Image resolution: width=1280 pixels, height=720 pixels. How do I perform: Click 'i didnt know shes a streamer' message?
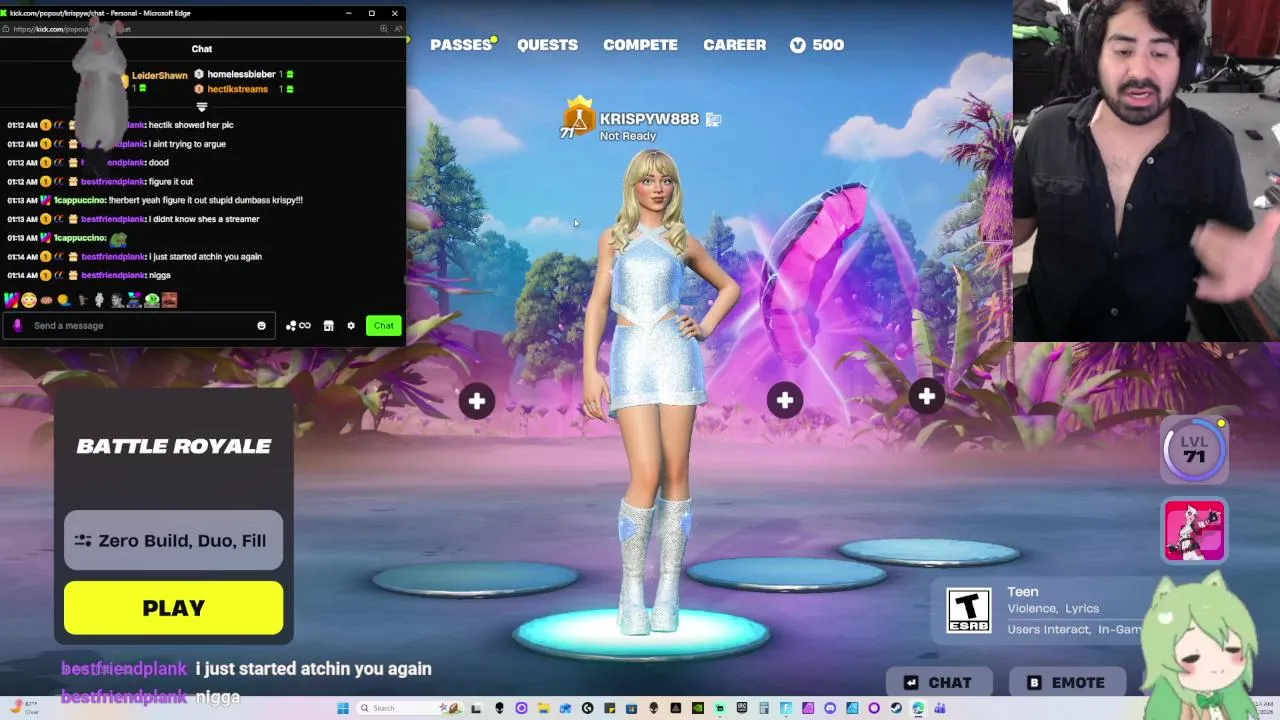203,219
